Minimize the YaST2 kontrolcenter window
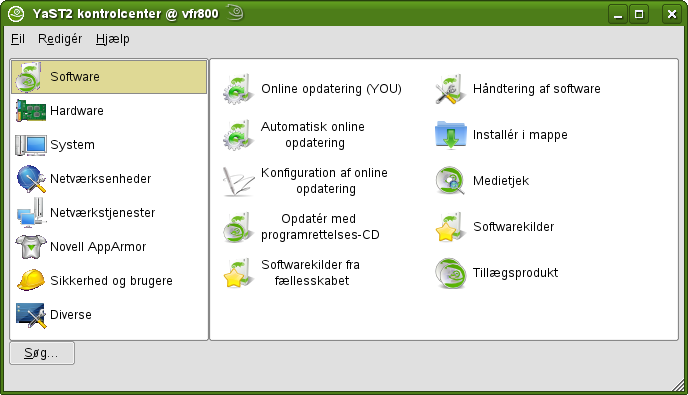Image resolution: width=688 pixels, height=395 pixels. click(618, 14)
